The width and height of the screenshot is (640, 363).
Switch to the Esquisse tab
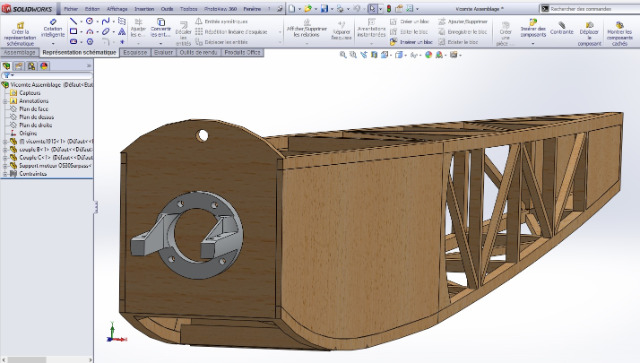point(135,52)
